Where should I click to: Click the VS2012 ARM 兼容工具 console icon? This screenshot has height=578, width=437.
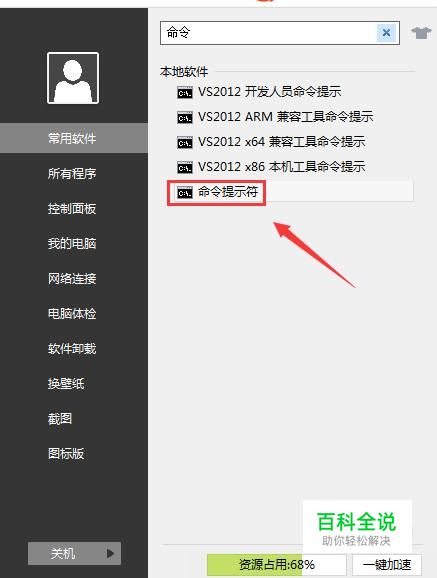pos(185,117)
